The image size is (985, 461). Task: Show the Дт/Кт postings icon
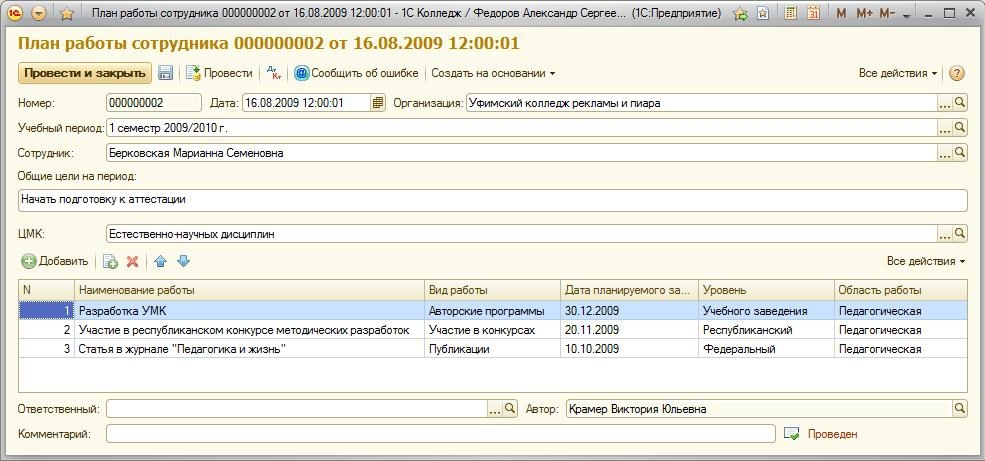[x=274, y=73]
